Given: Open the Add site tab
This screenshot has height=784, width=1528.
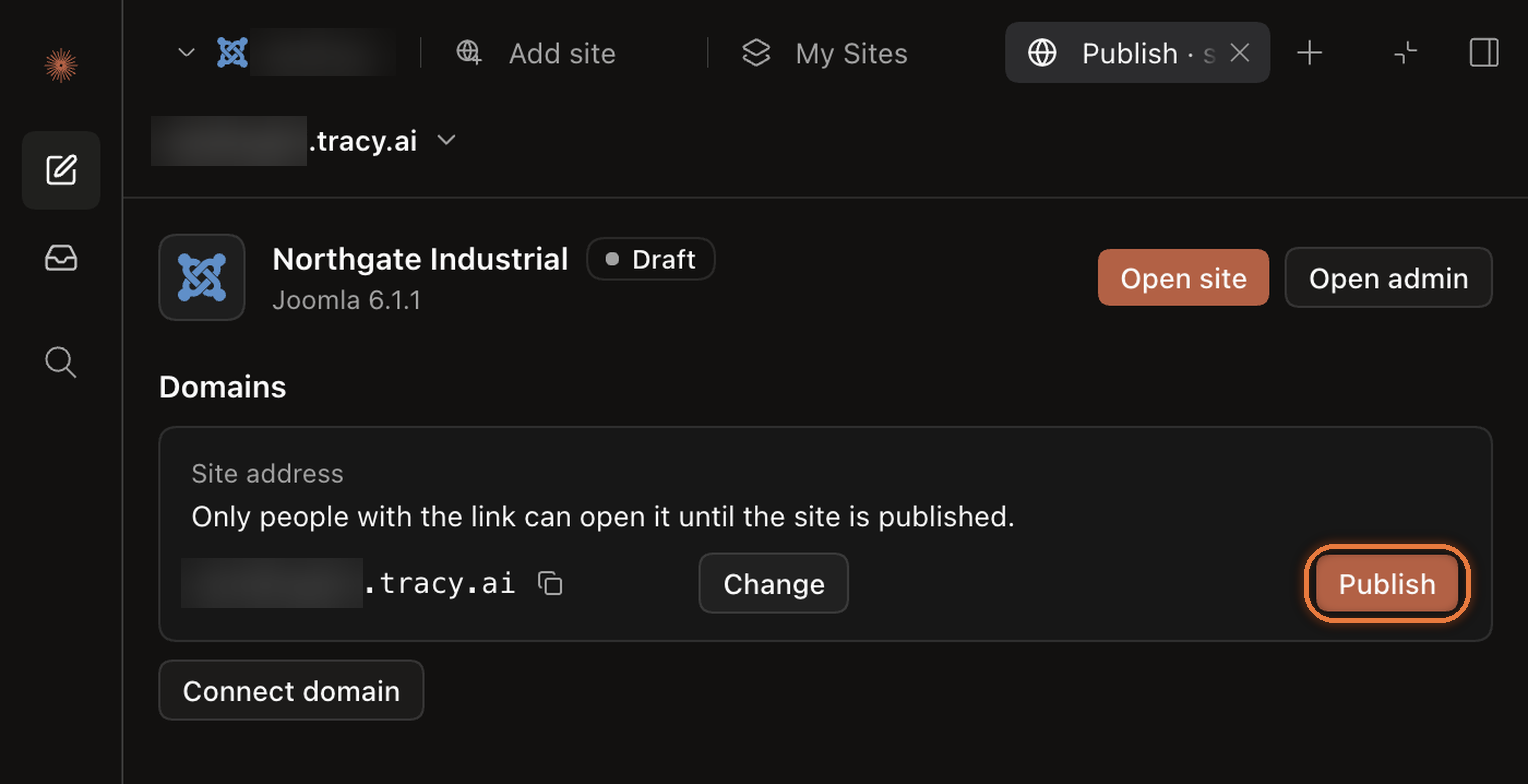Looking at the screenshot, I should [x=536, y=53].
